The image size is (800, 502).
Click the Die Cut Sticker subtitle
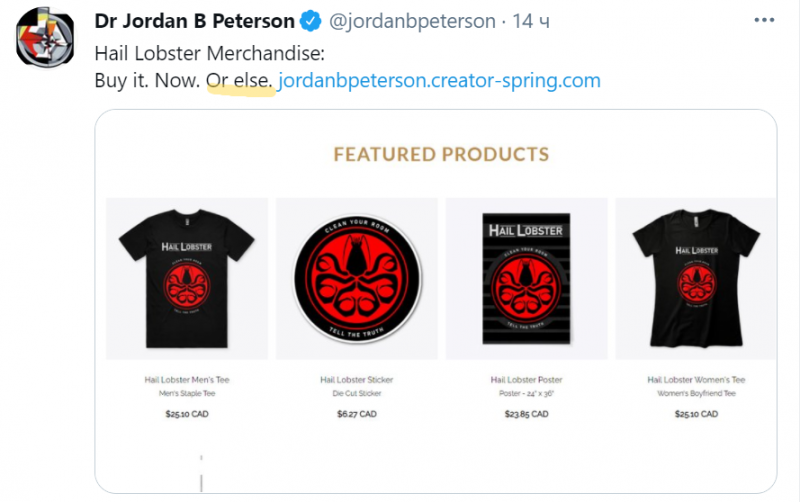[x=356, y=394]
